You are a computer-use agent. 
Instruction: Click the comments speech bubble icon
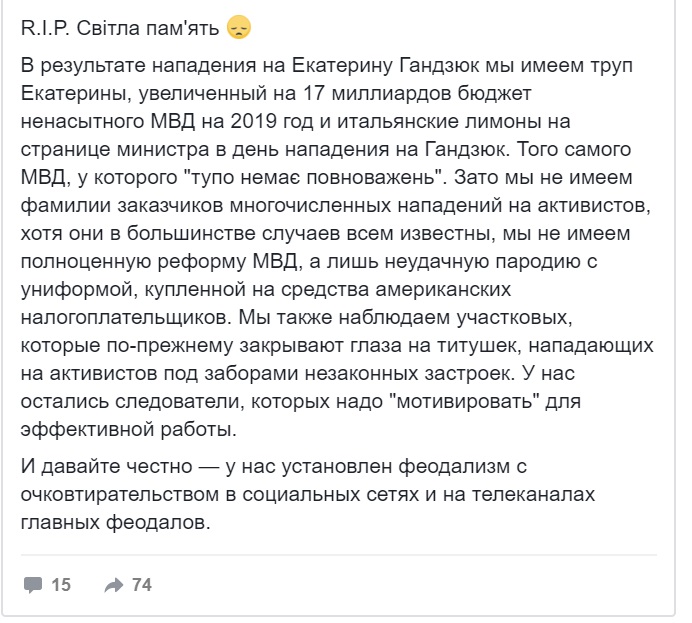point(33,585)
